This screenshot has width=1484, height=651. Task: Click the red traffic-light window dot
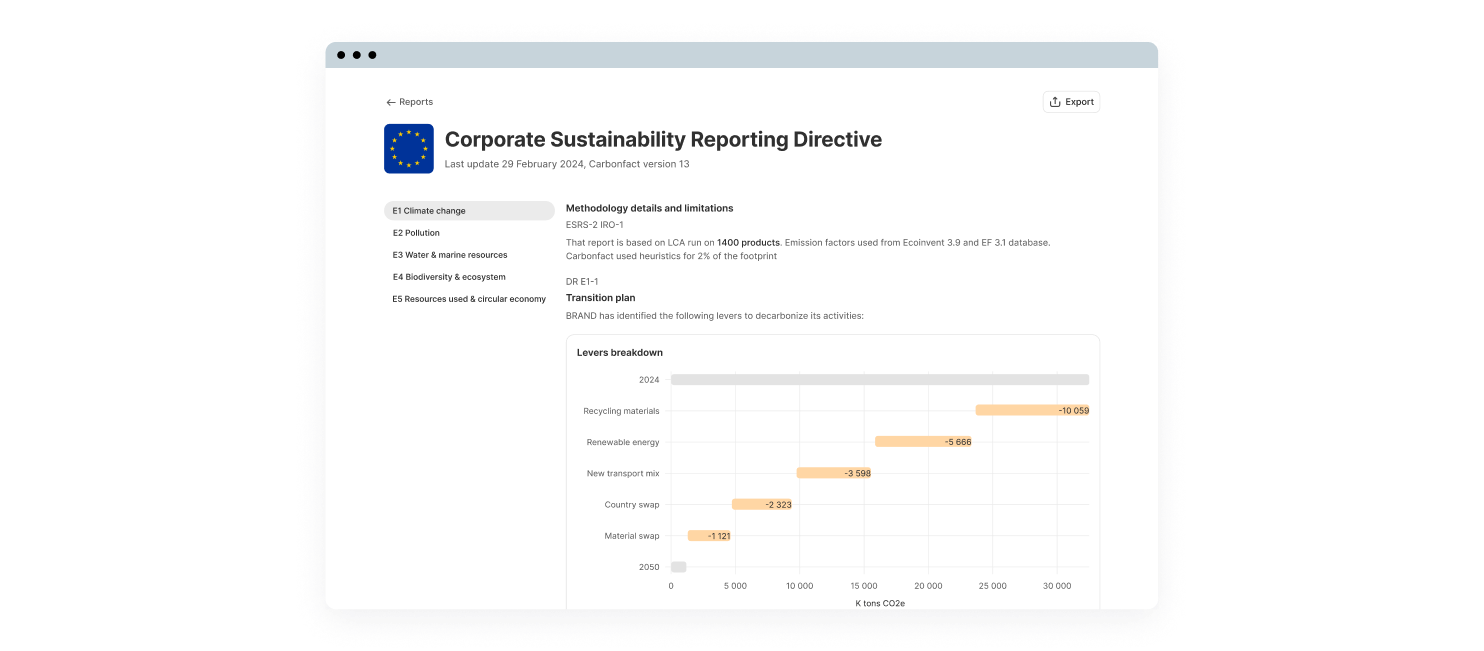[x=343, y=56]
